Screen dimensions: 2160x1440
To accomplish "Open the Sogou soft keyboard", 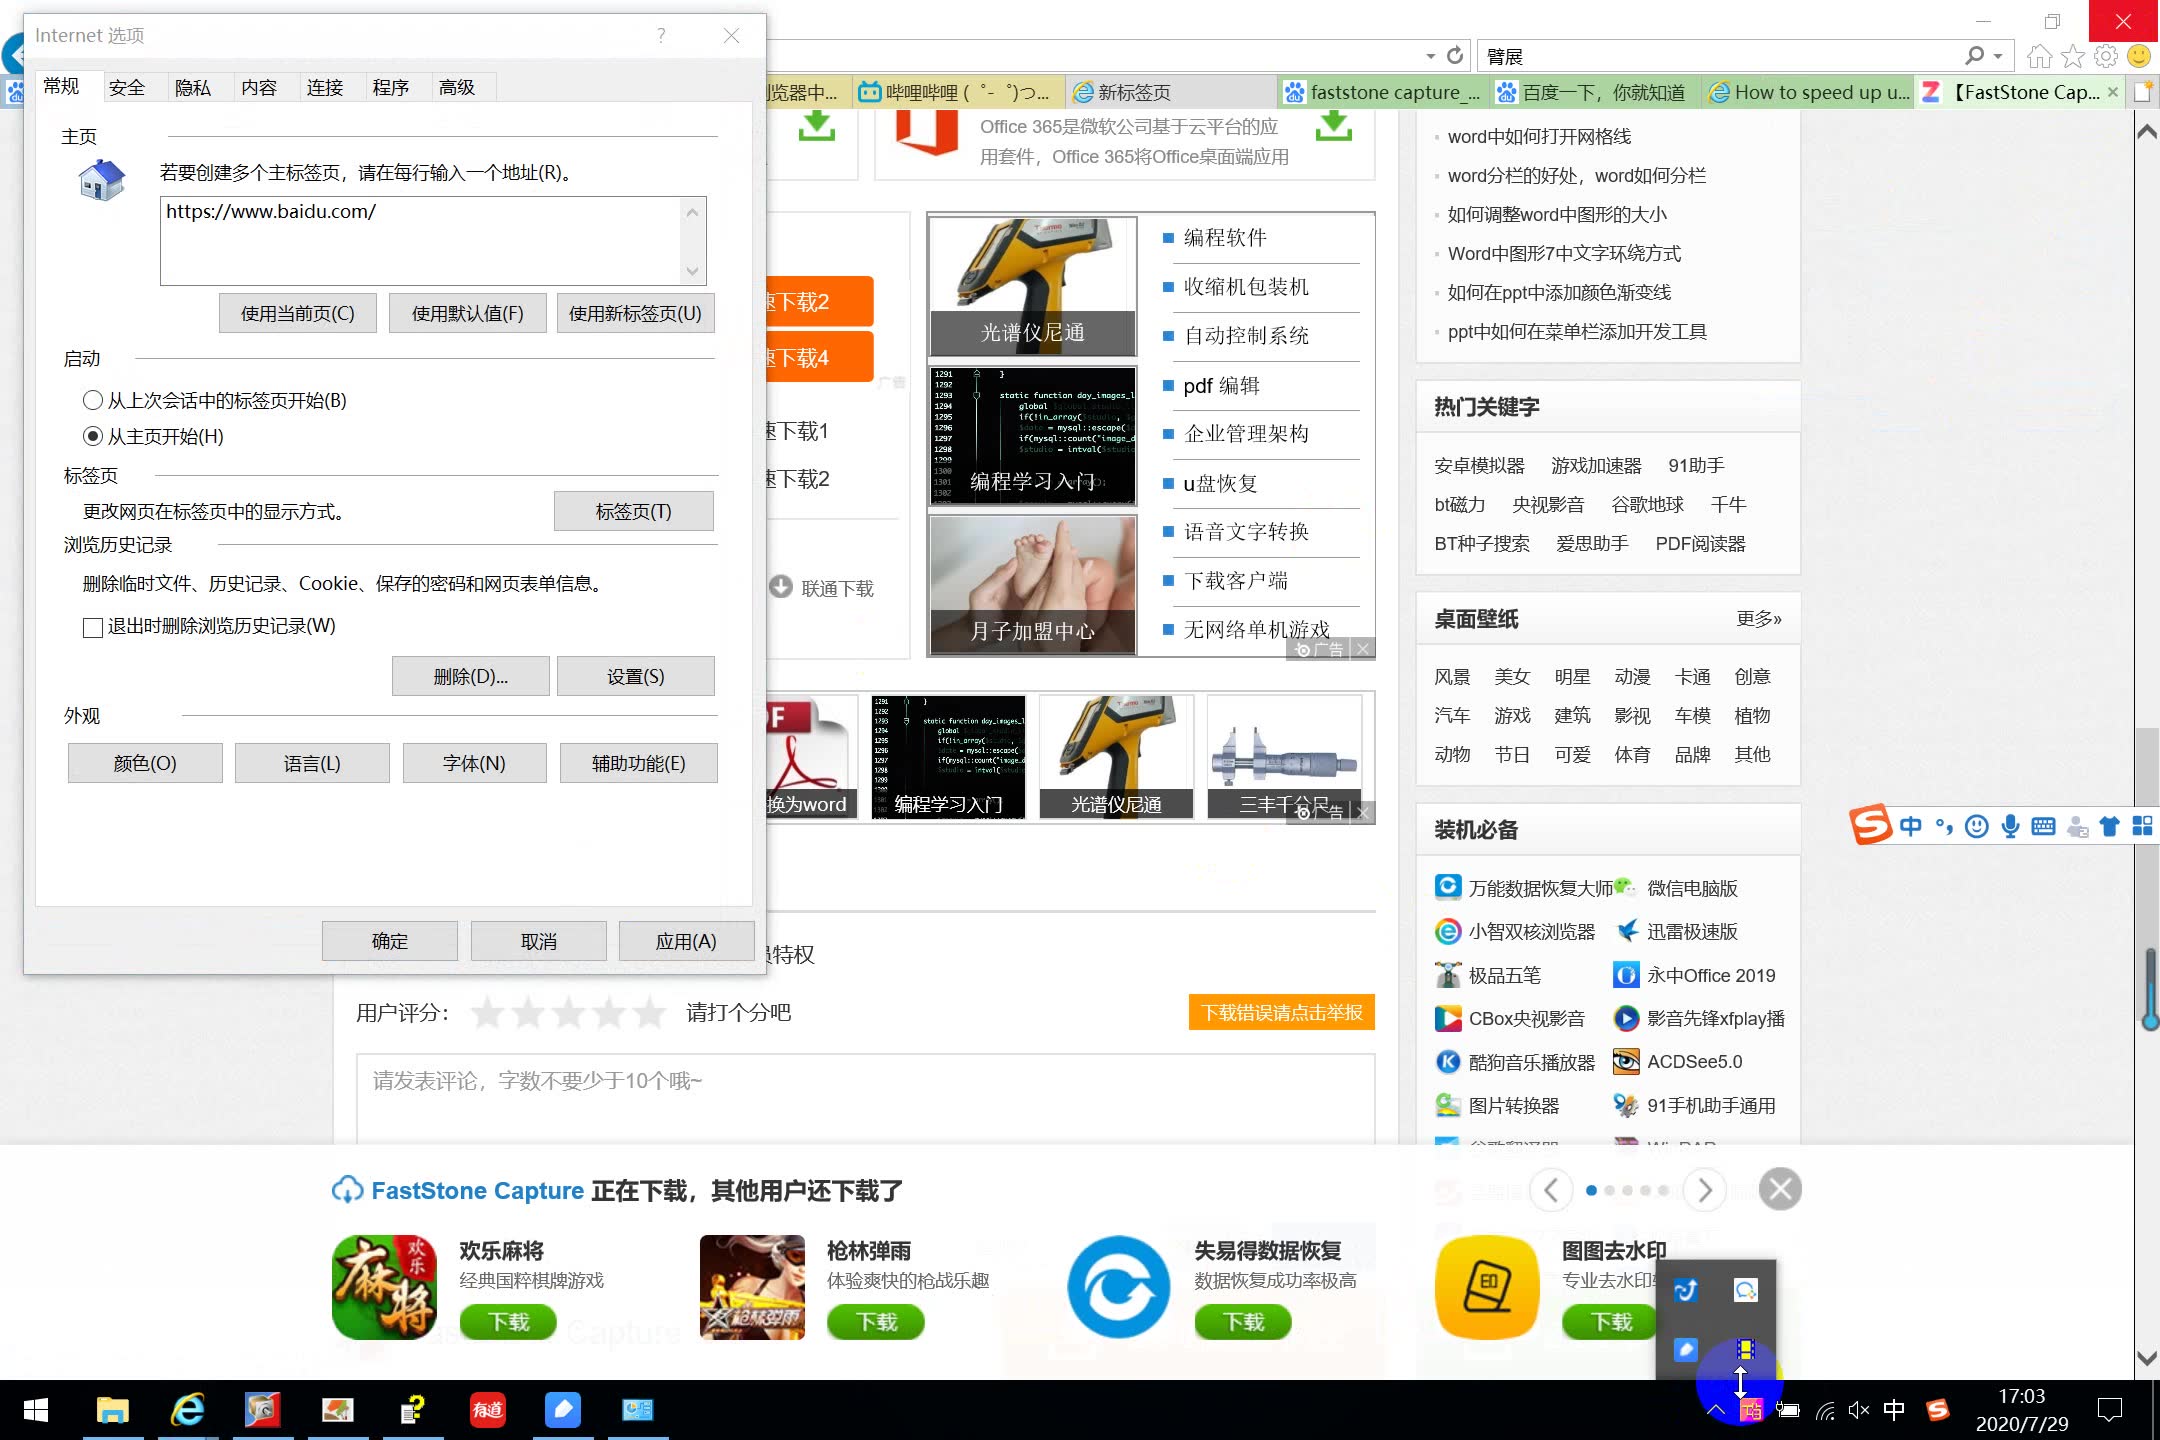I will (2044, 826).
